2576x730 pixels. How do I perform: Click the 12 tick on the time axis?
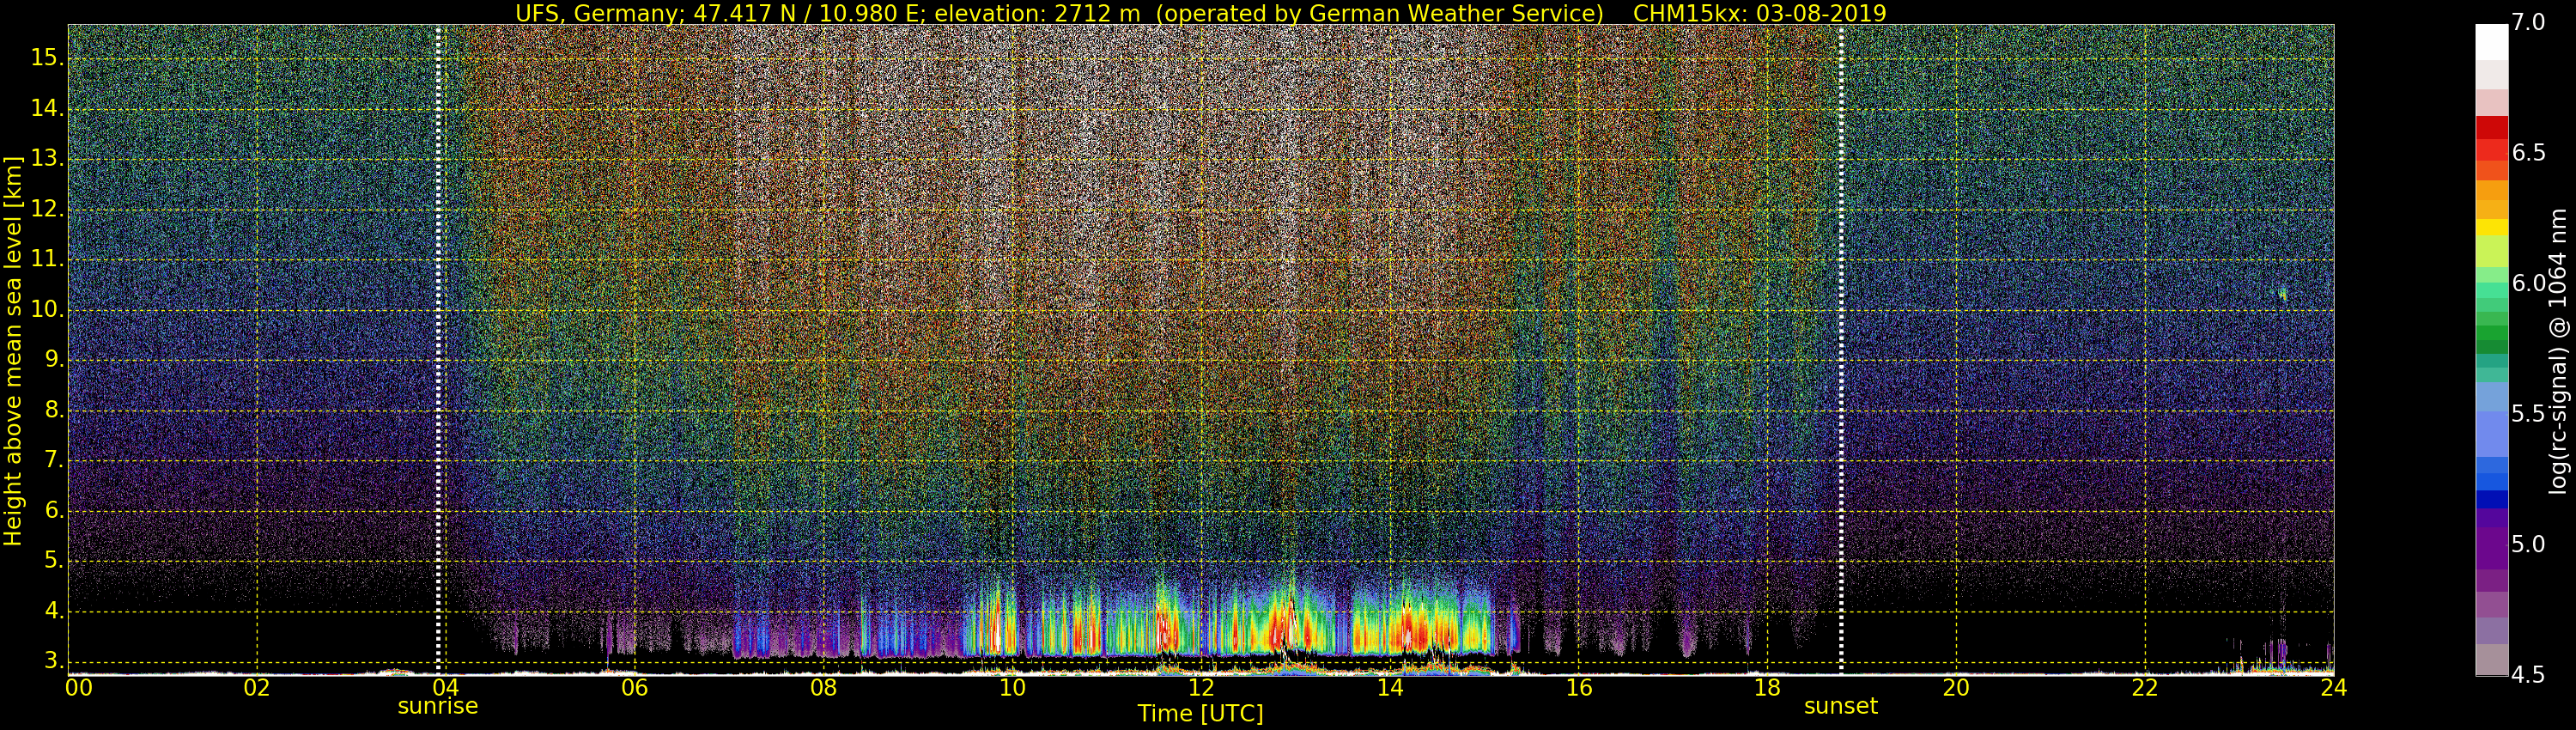pyautogui.click(x=1201, y=687)
